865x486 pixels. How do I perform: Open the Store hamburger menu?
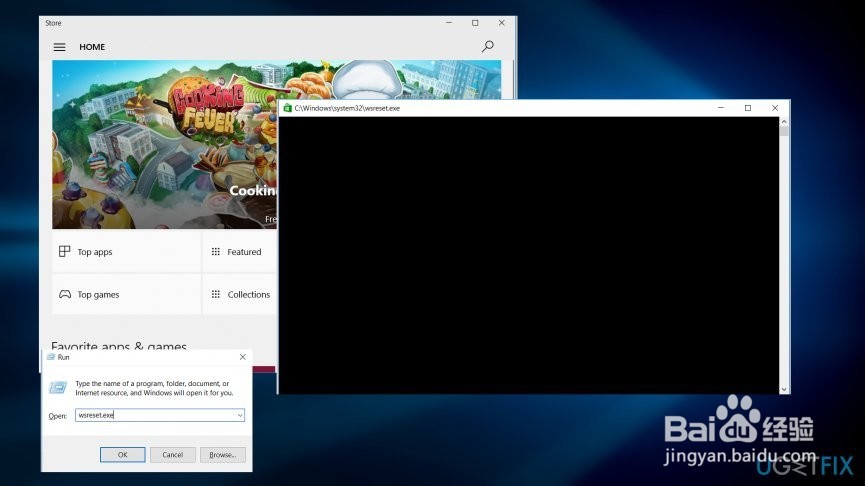[59, 47]
